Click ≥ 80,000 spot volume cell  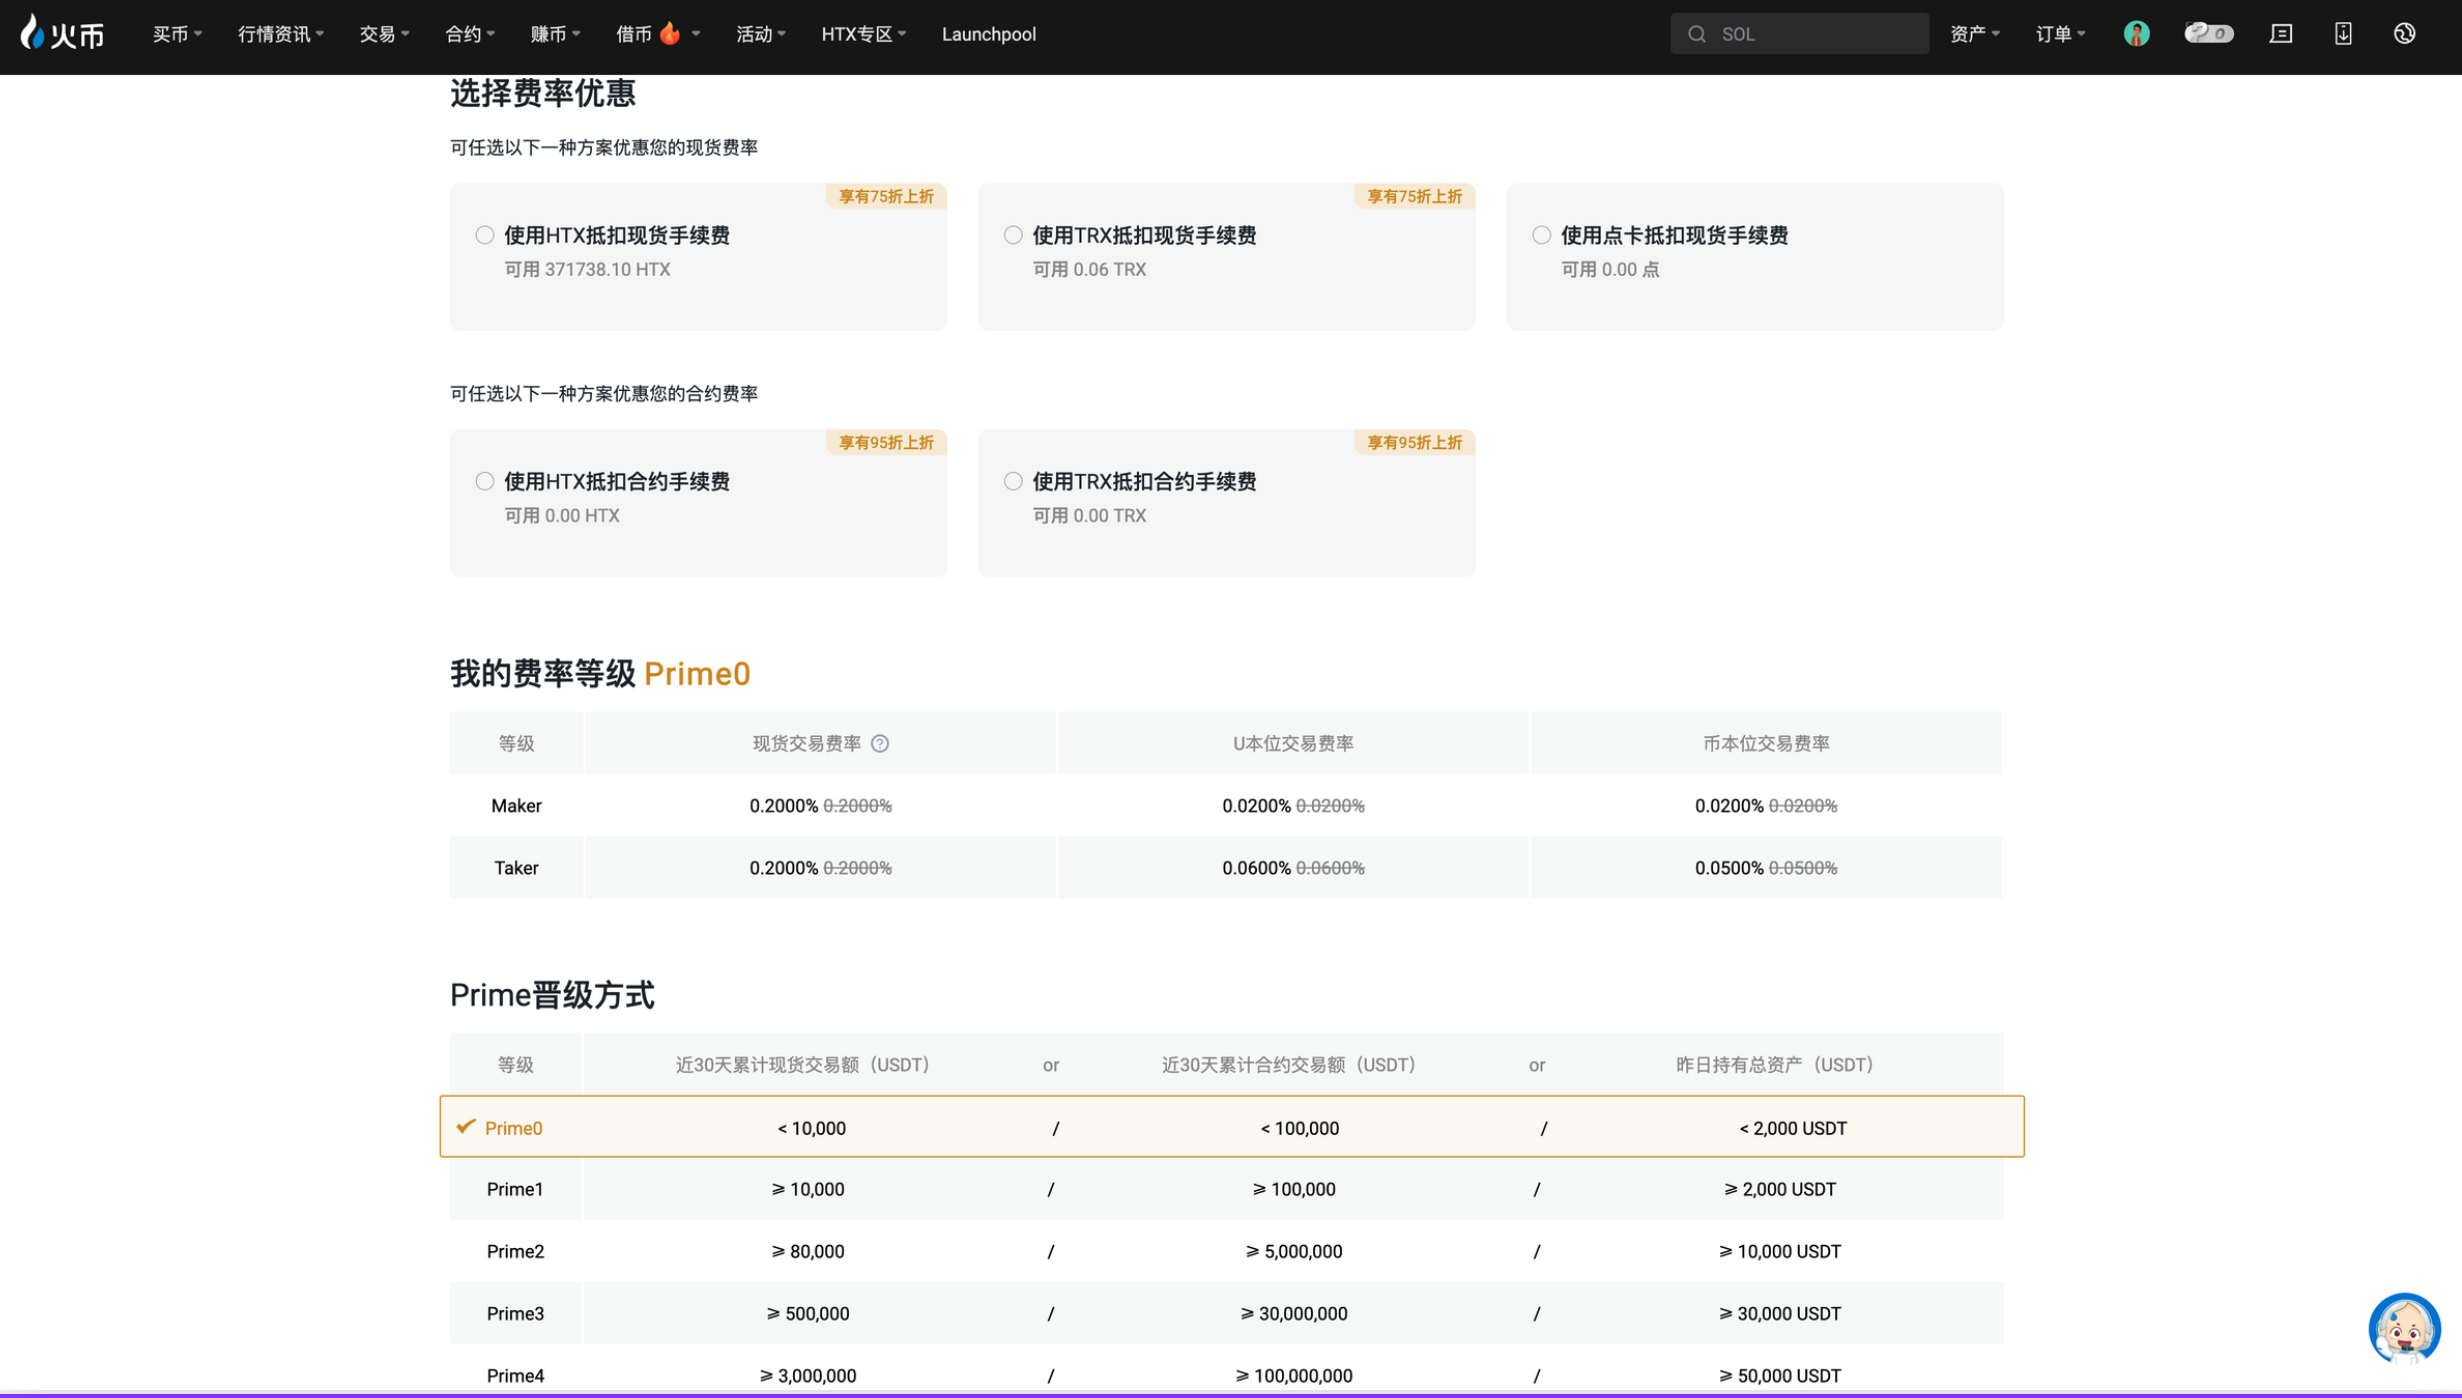point(807,1251)
